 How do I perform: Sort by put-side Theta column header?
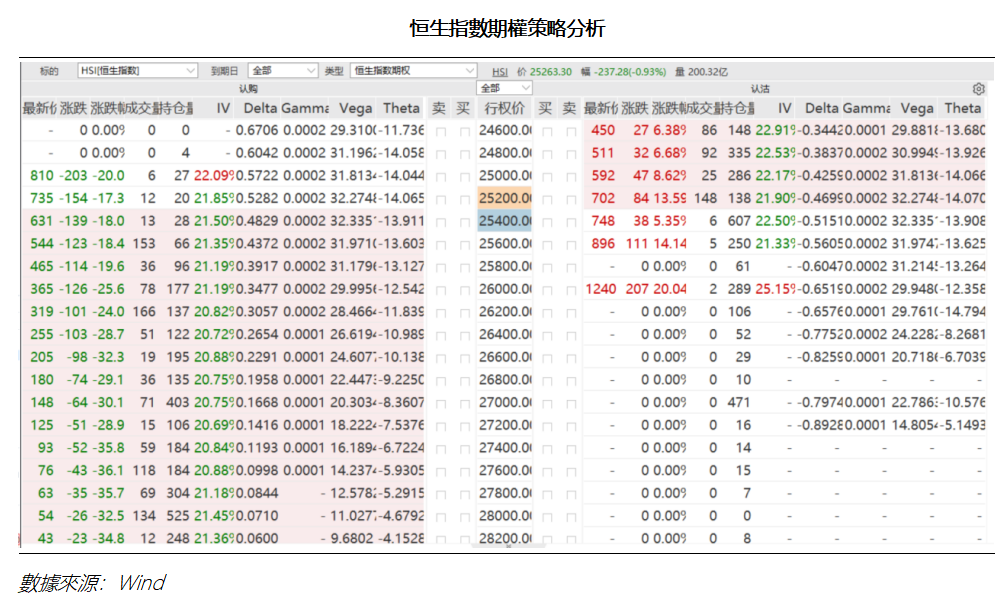962,108
